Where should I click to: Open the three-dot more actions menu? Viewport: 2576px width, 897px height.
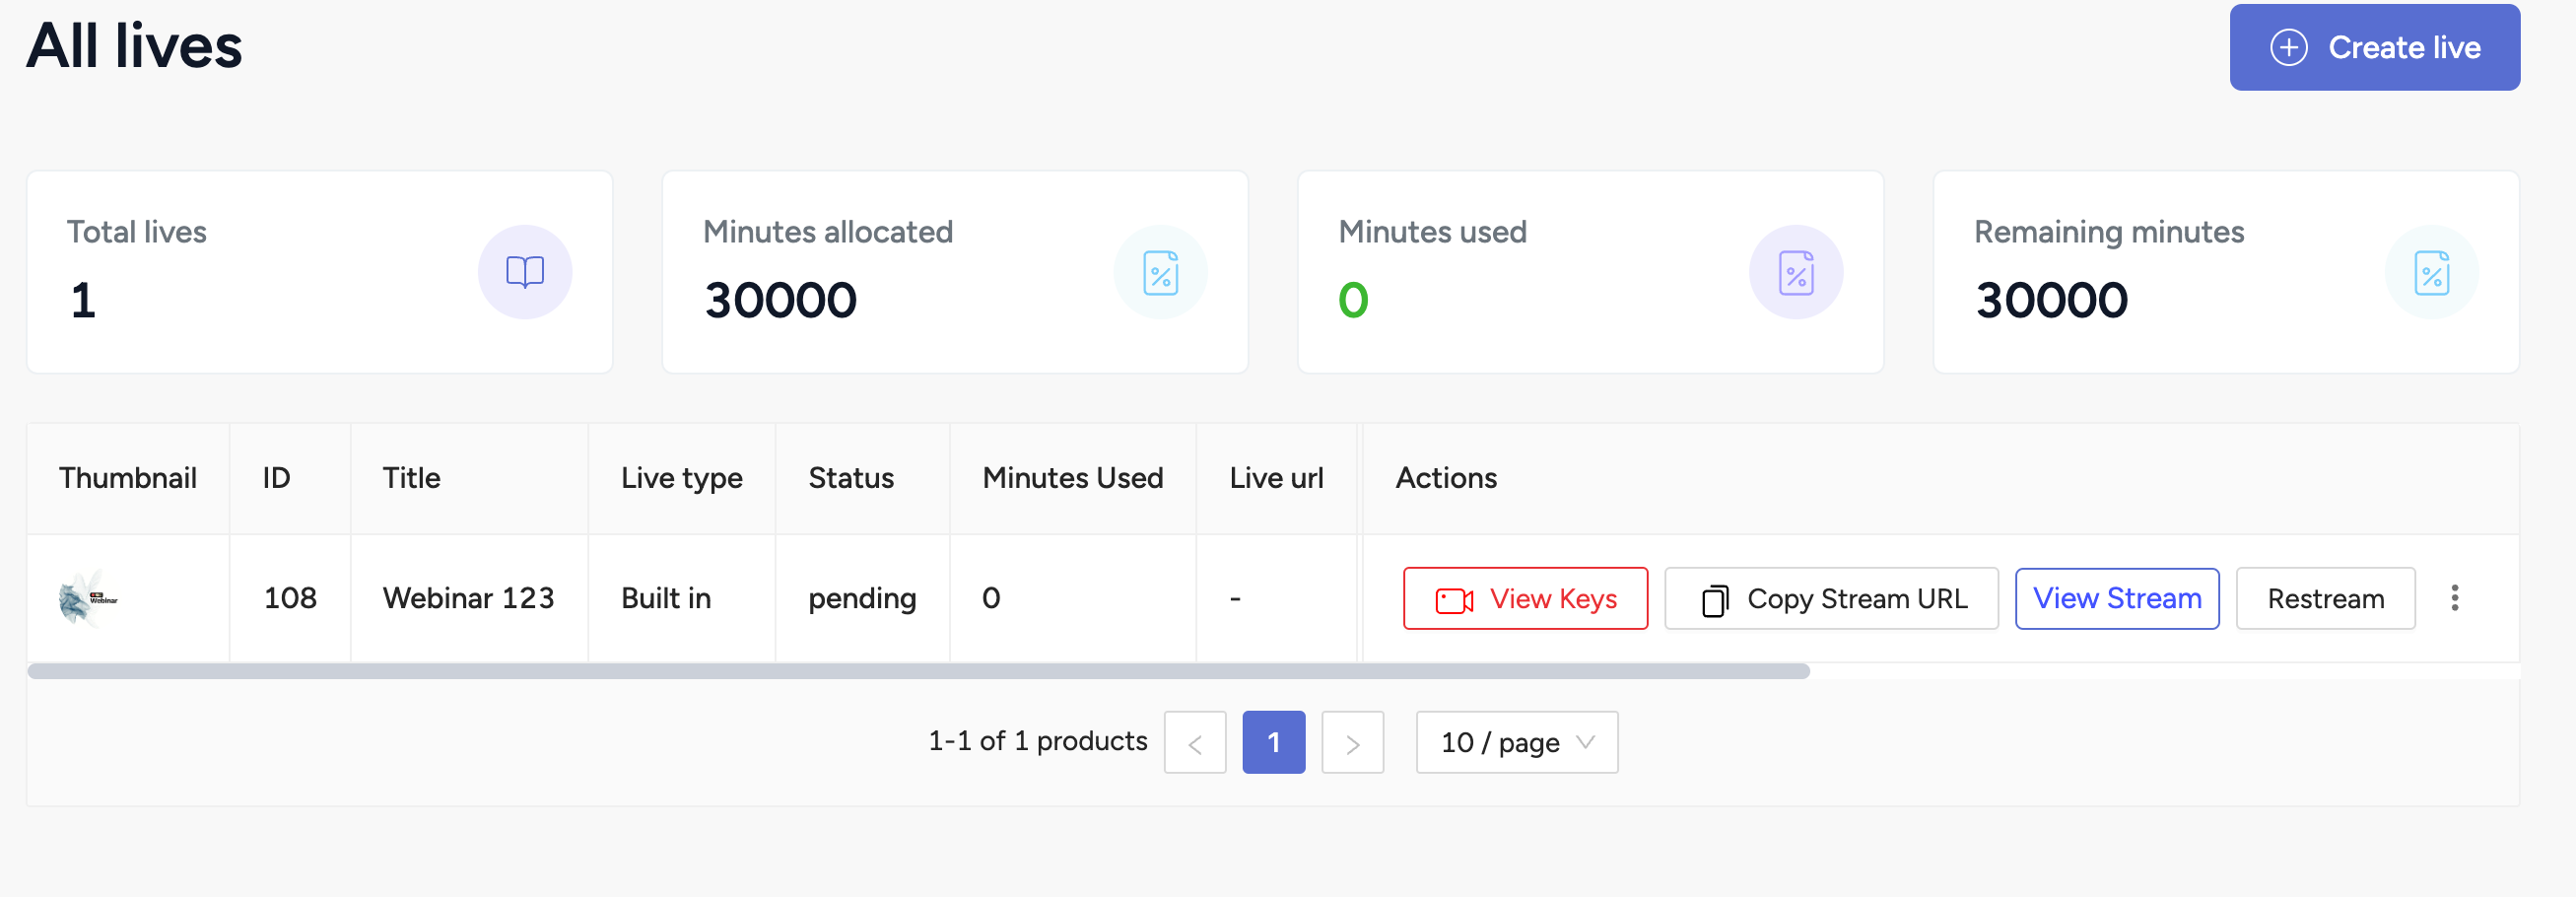coord(2454,598)
